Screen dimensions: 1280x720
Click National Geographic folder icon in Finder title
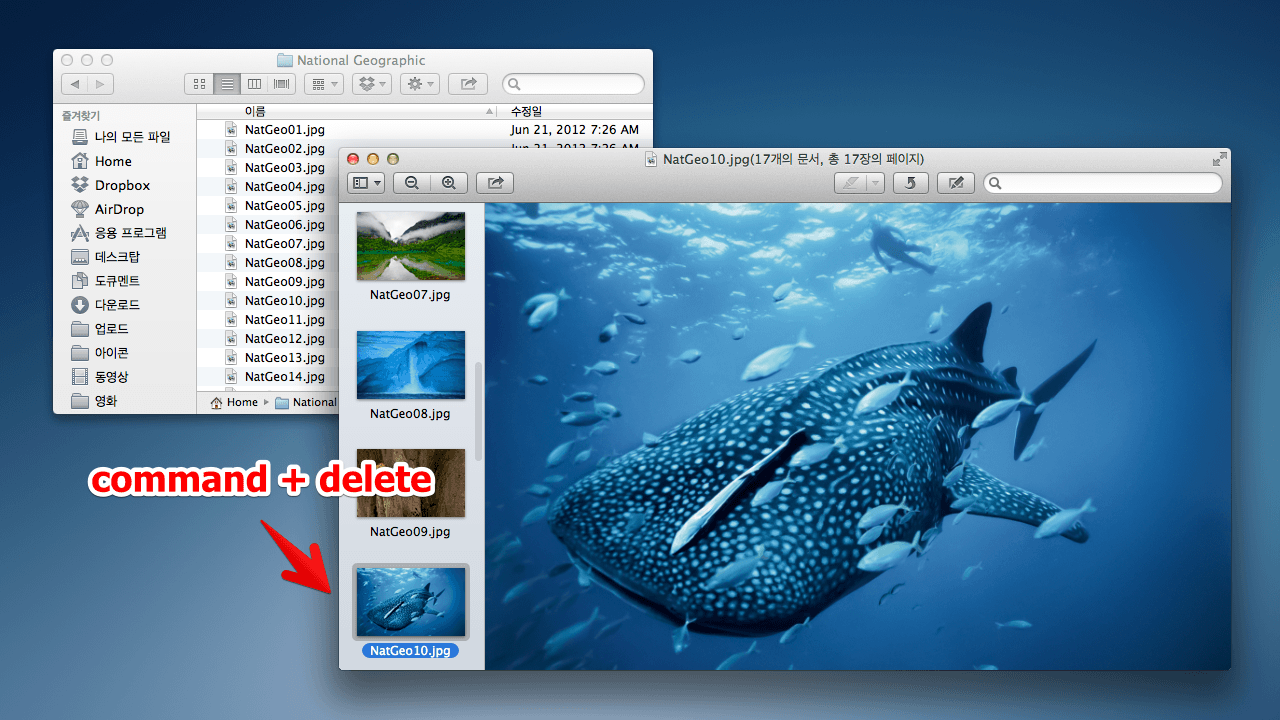point(285,60)
